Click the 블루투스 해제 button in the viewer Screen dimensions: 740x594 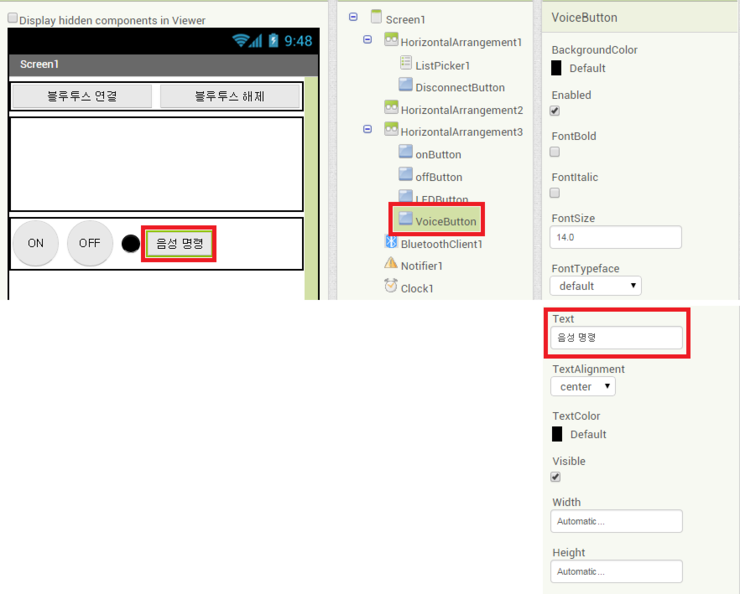point(230,96)
